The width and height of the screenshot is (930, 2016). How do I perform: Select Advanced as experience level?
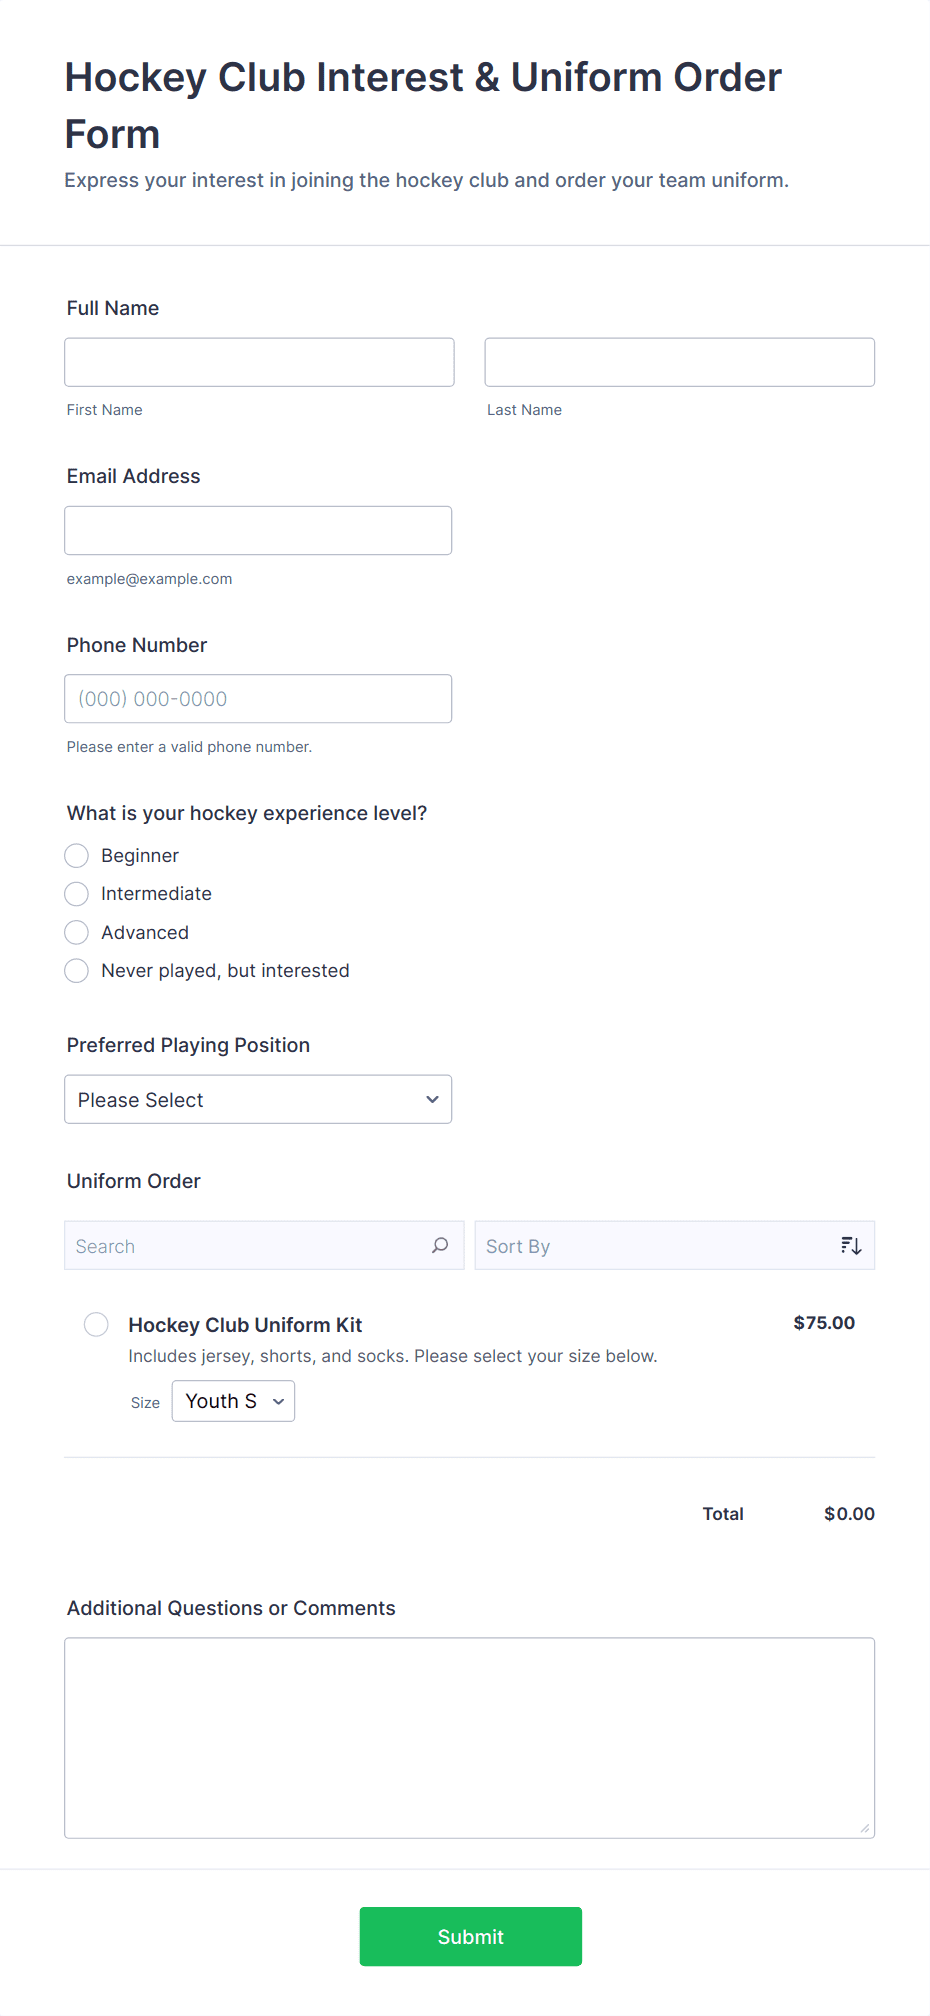(x=76, y=932)
